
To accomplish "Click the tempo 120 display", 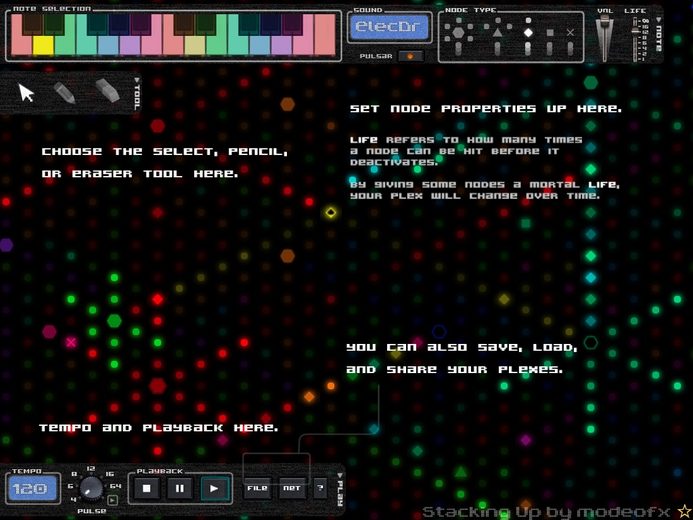I will pos(33,488).
